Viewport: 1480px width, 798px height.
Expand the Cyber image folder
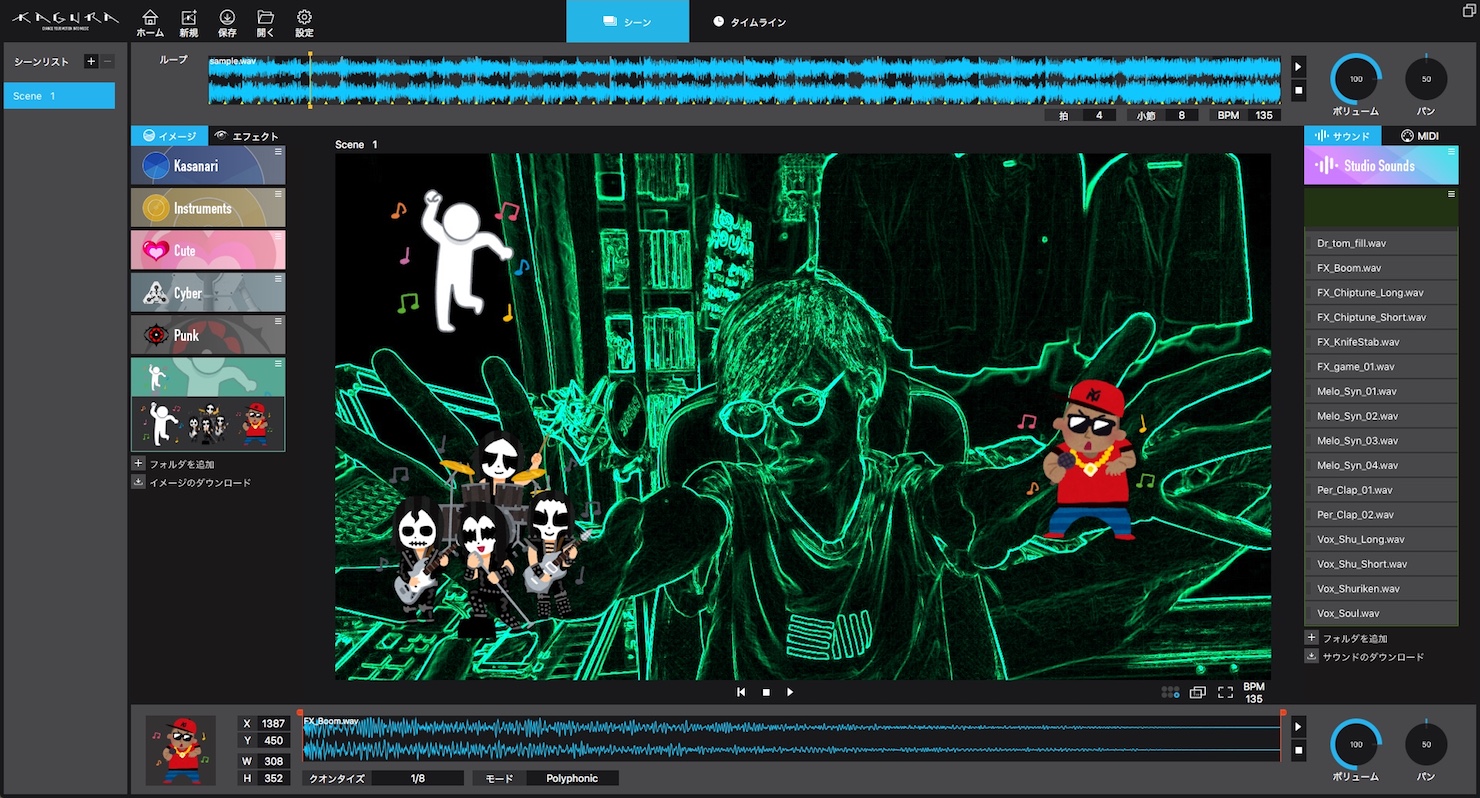coord(208,293)
